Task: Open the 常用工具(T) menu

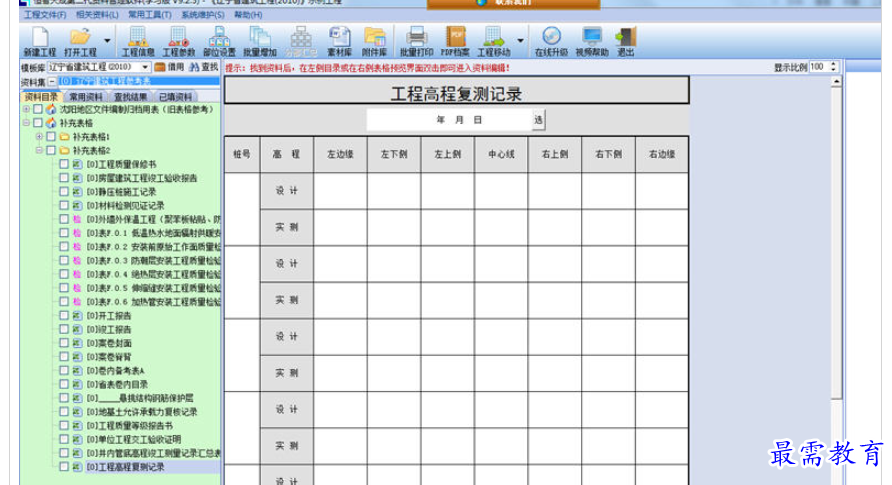Action: click(150, 15)
